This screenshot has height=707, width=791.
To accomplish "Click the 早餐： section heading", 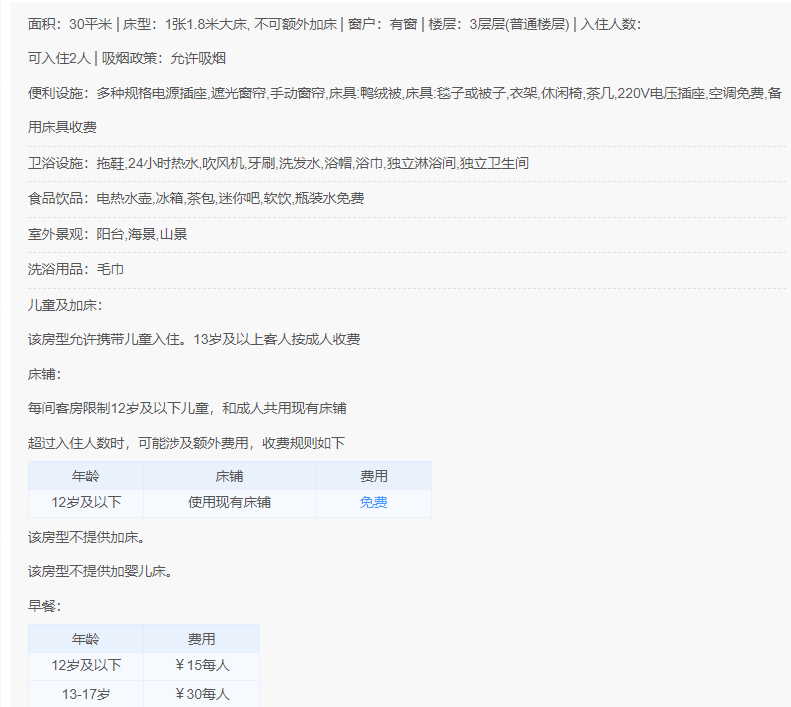I will click(44, 606).
